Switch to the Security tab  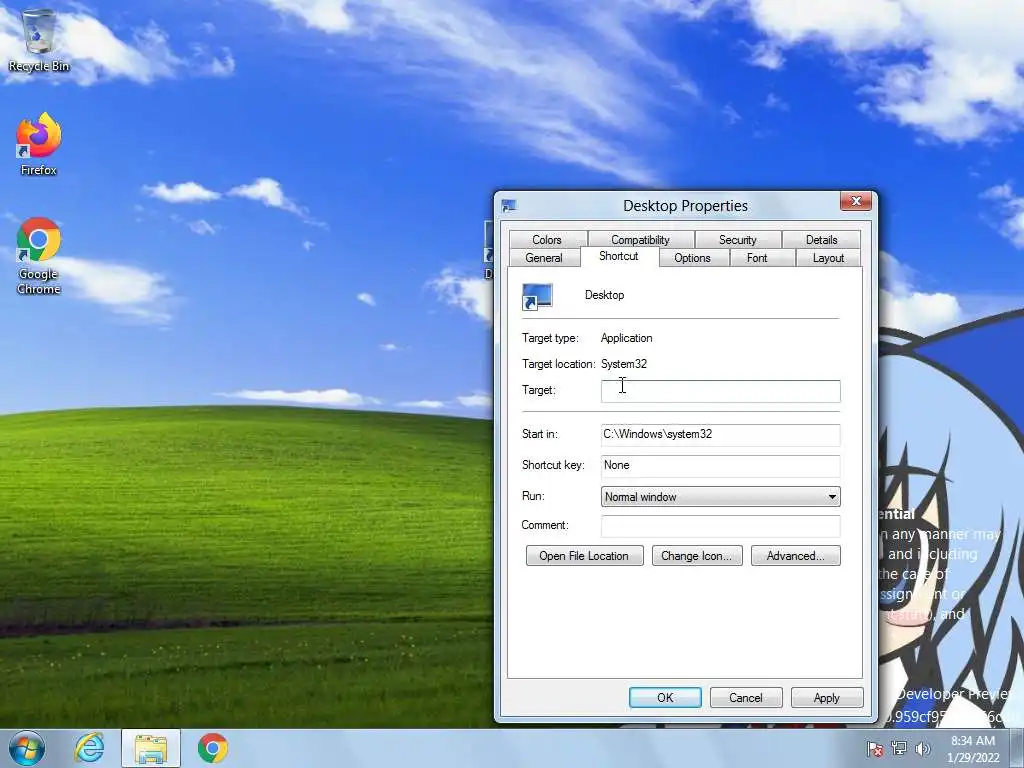click(738, 240)
